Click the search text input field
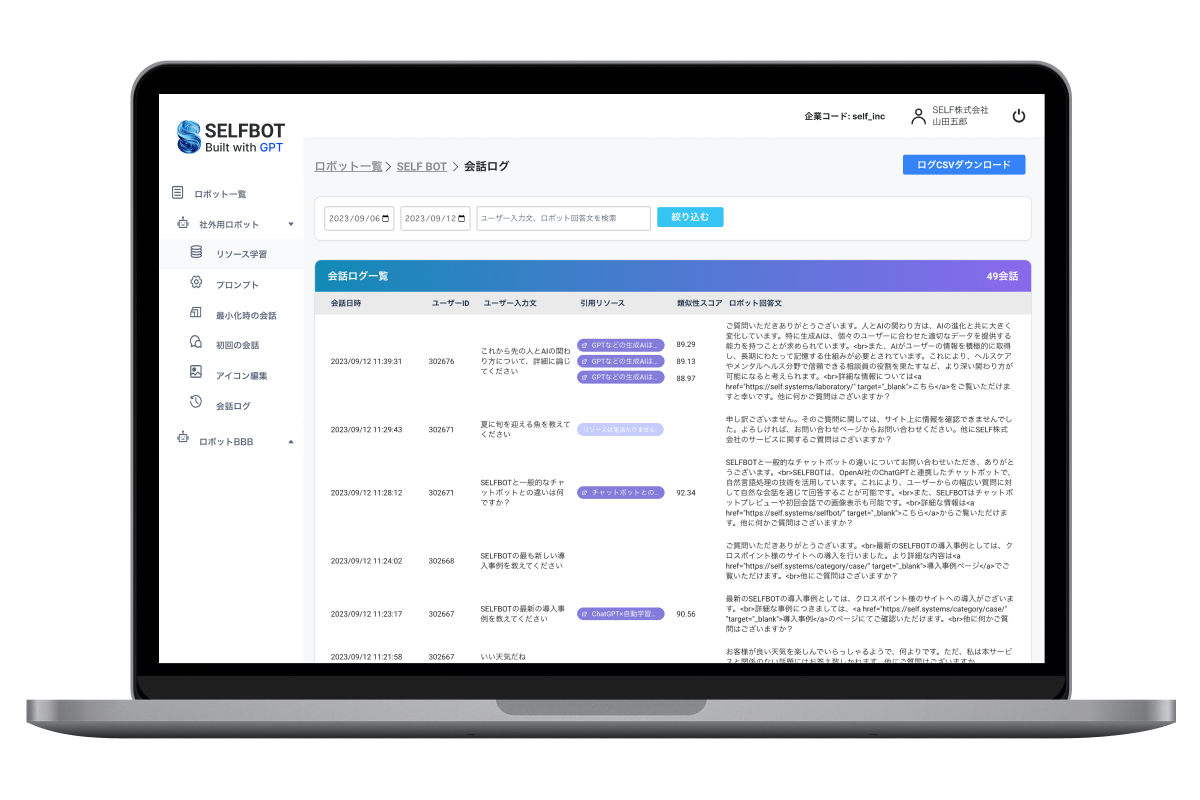 click(x=563, y=218)
